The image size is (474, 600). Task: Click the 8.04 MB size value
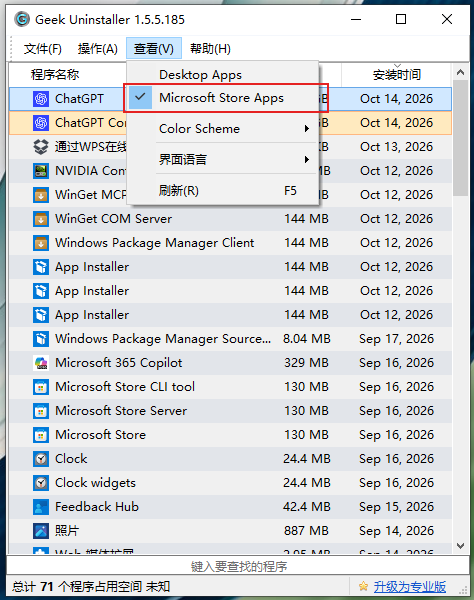click(306, 339)
